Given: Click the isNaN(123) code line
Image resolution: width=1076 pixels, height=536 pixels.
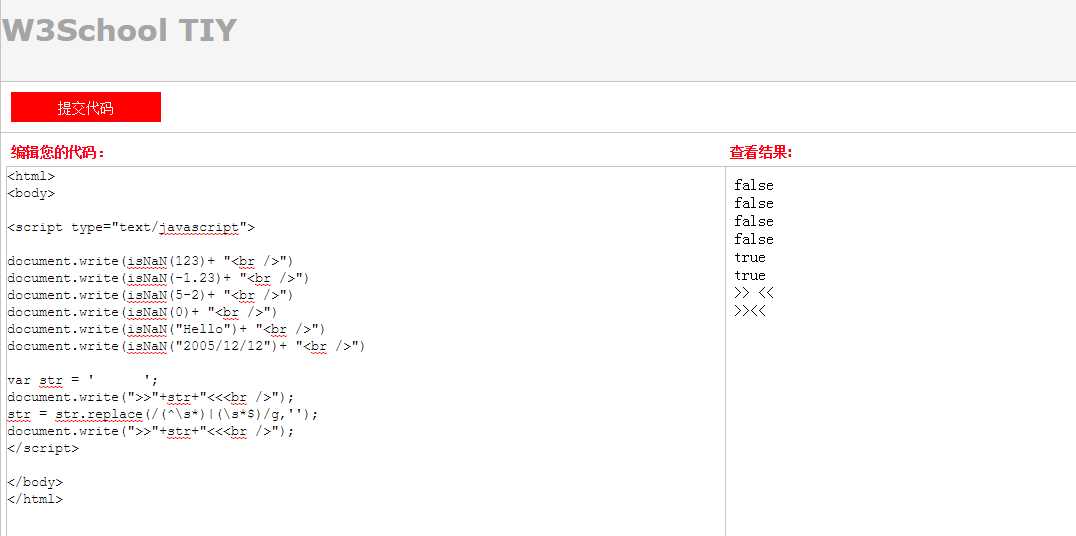Looking at the screenshot, I should [x=150, y=261].
